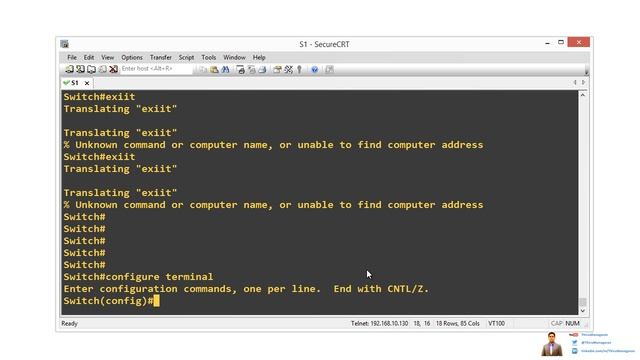Click the 'VT100' emulation status entry
Image resolution: width=640 pixels, height=360 pixels.
496,323
